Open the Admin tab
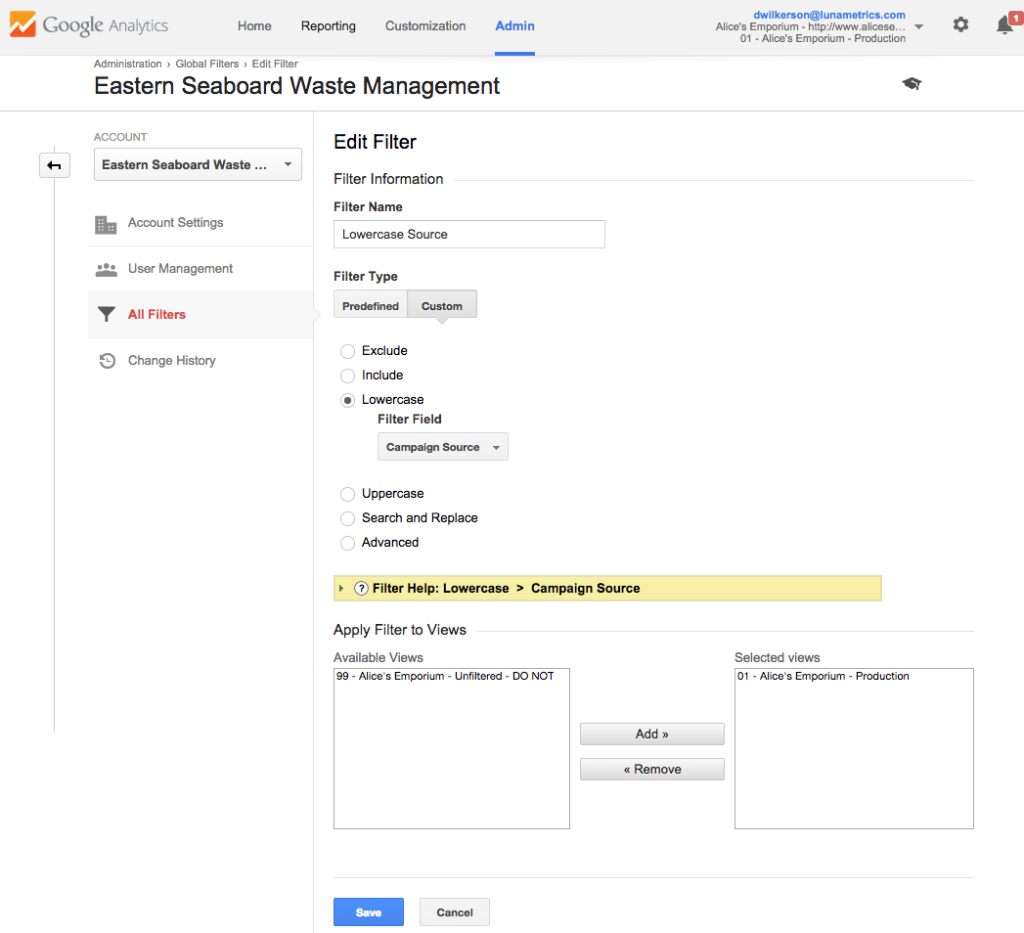 515,26
